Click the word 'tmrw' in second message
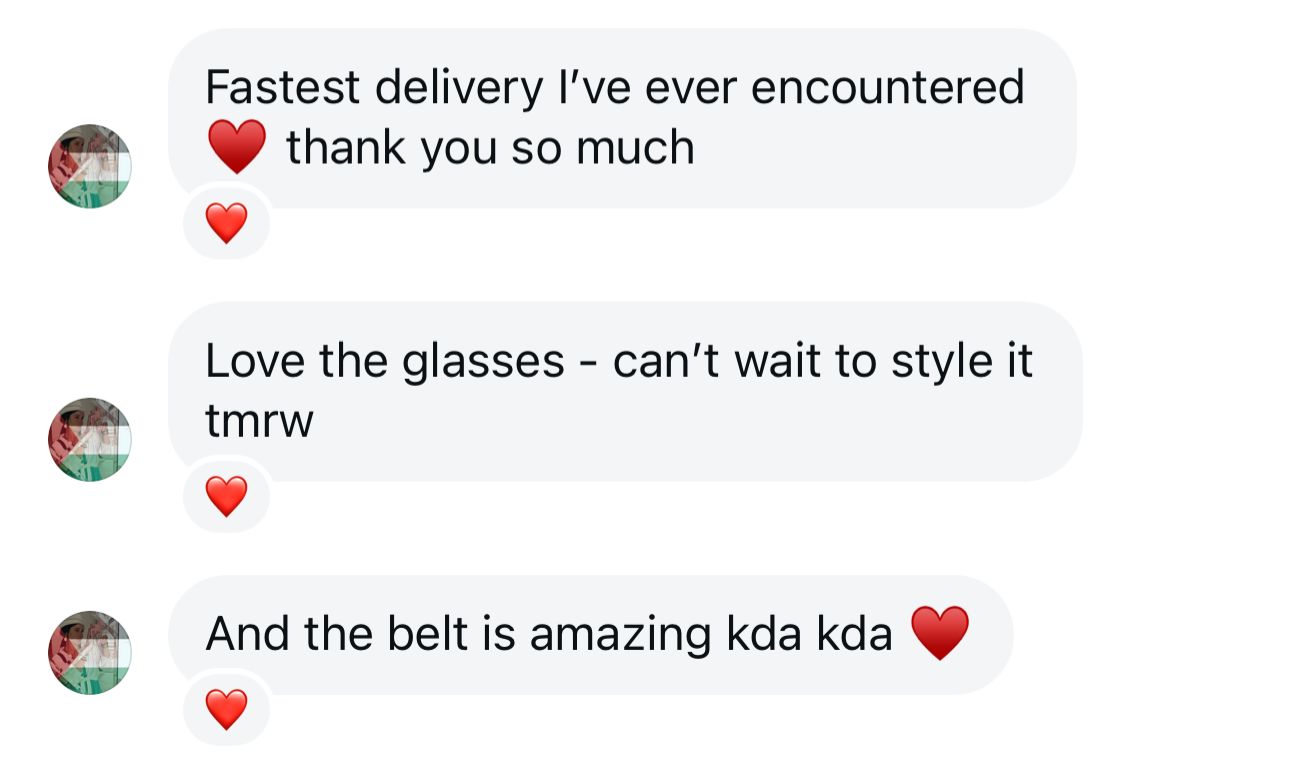The image size is (1290, 779). pyautogui.click(x=259, y=421)
